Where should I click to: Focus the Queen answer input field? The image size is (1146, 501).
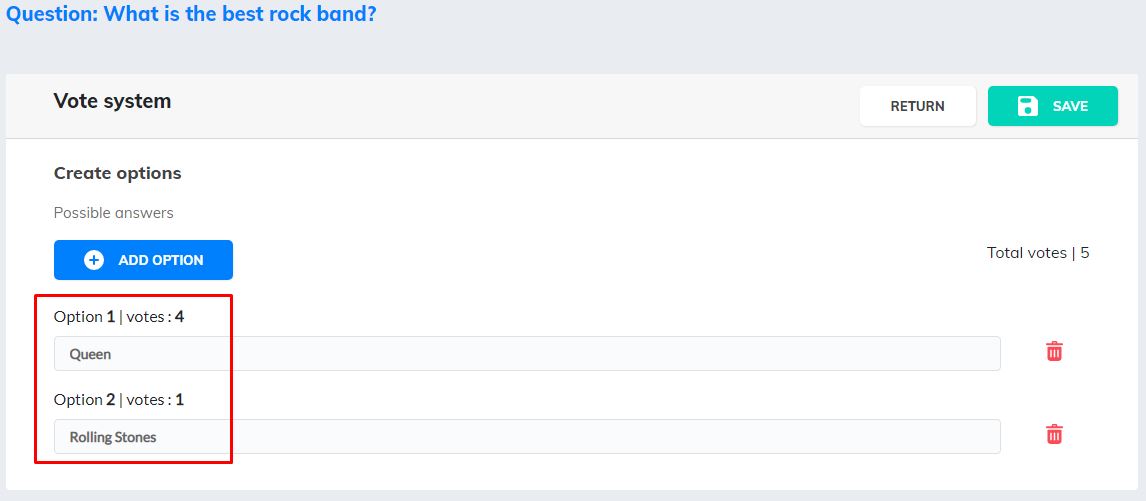(x=527, y=354)
